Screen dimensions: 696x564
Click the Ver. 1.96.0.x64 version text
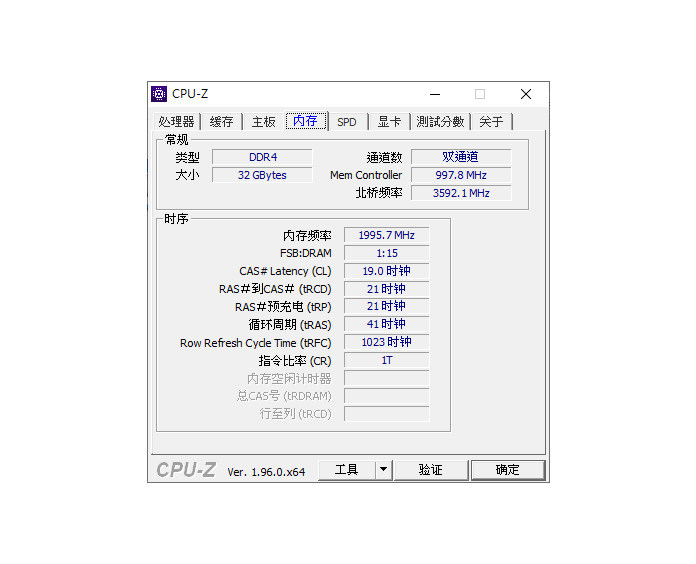pos(266,472)
